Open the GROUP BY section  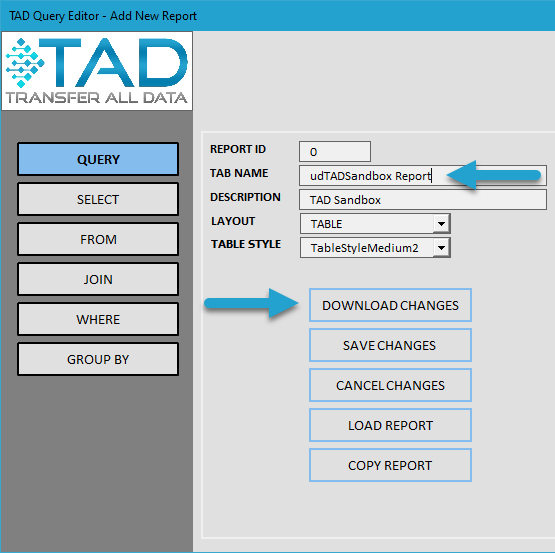click(x=98, y=359)
